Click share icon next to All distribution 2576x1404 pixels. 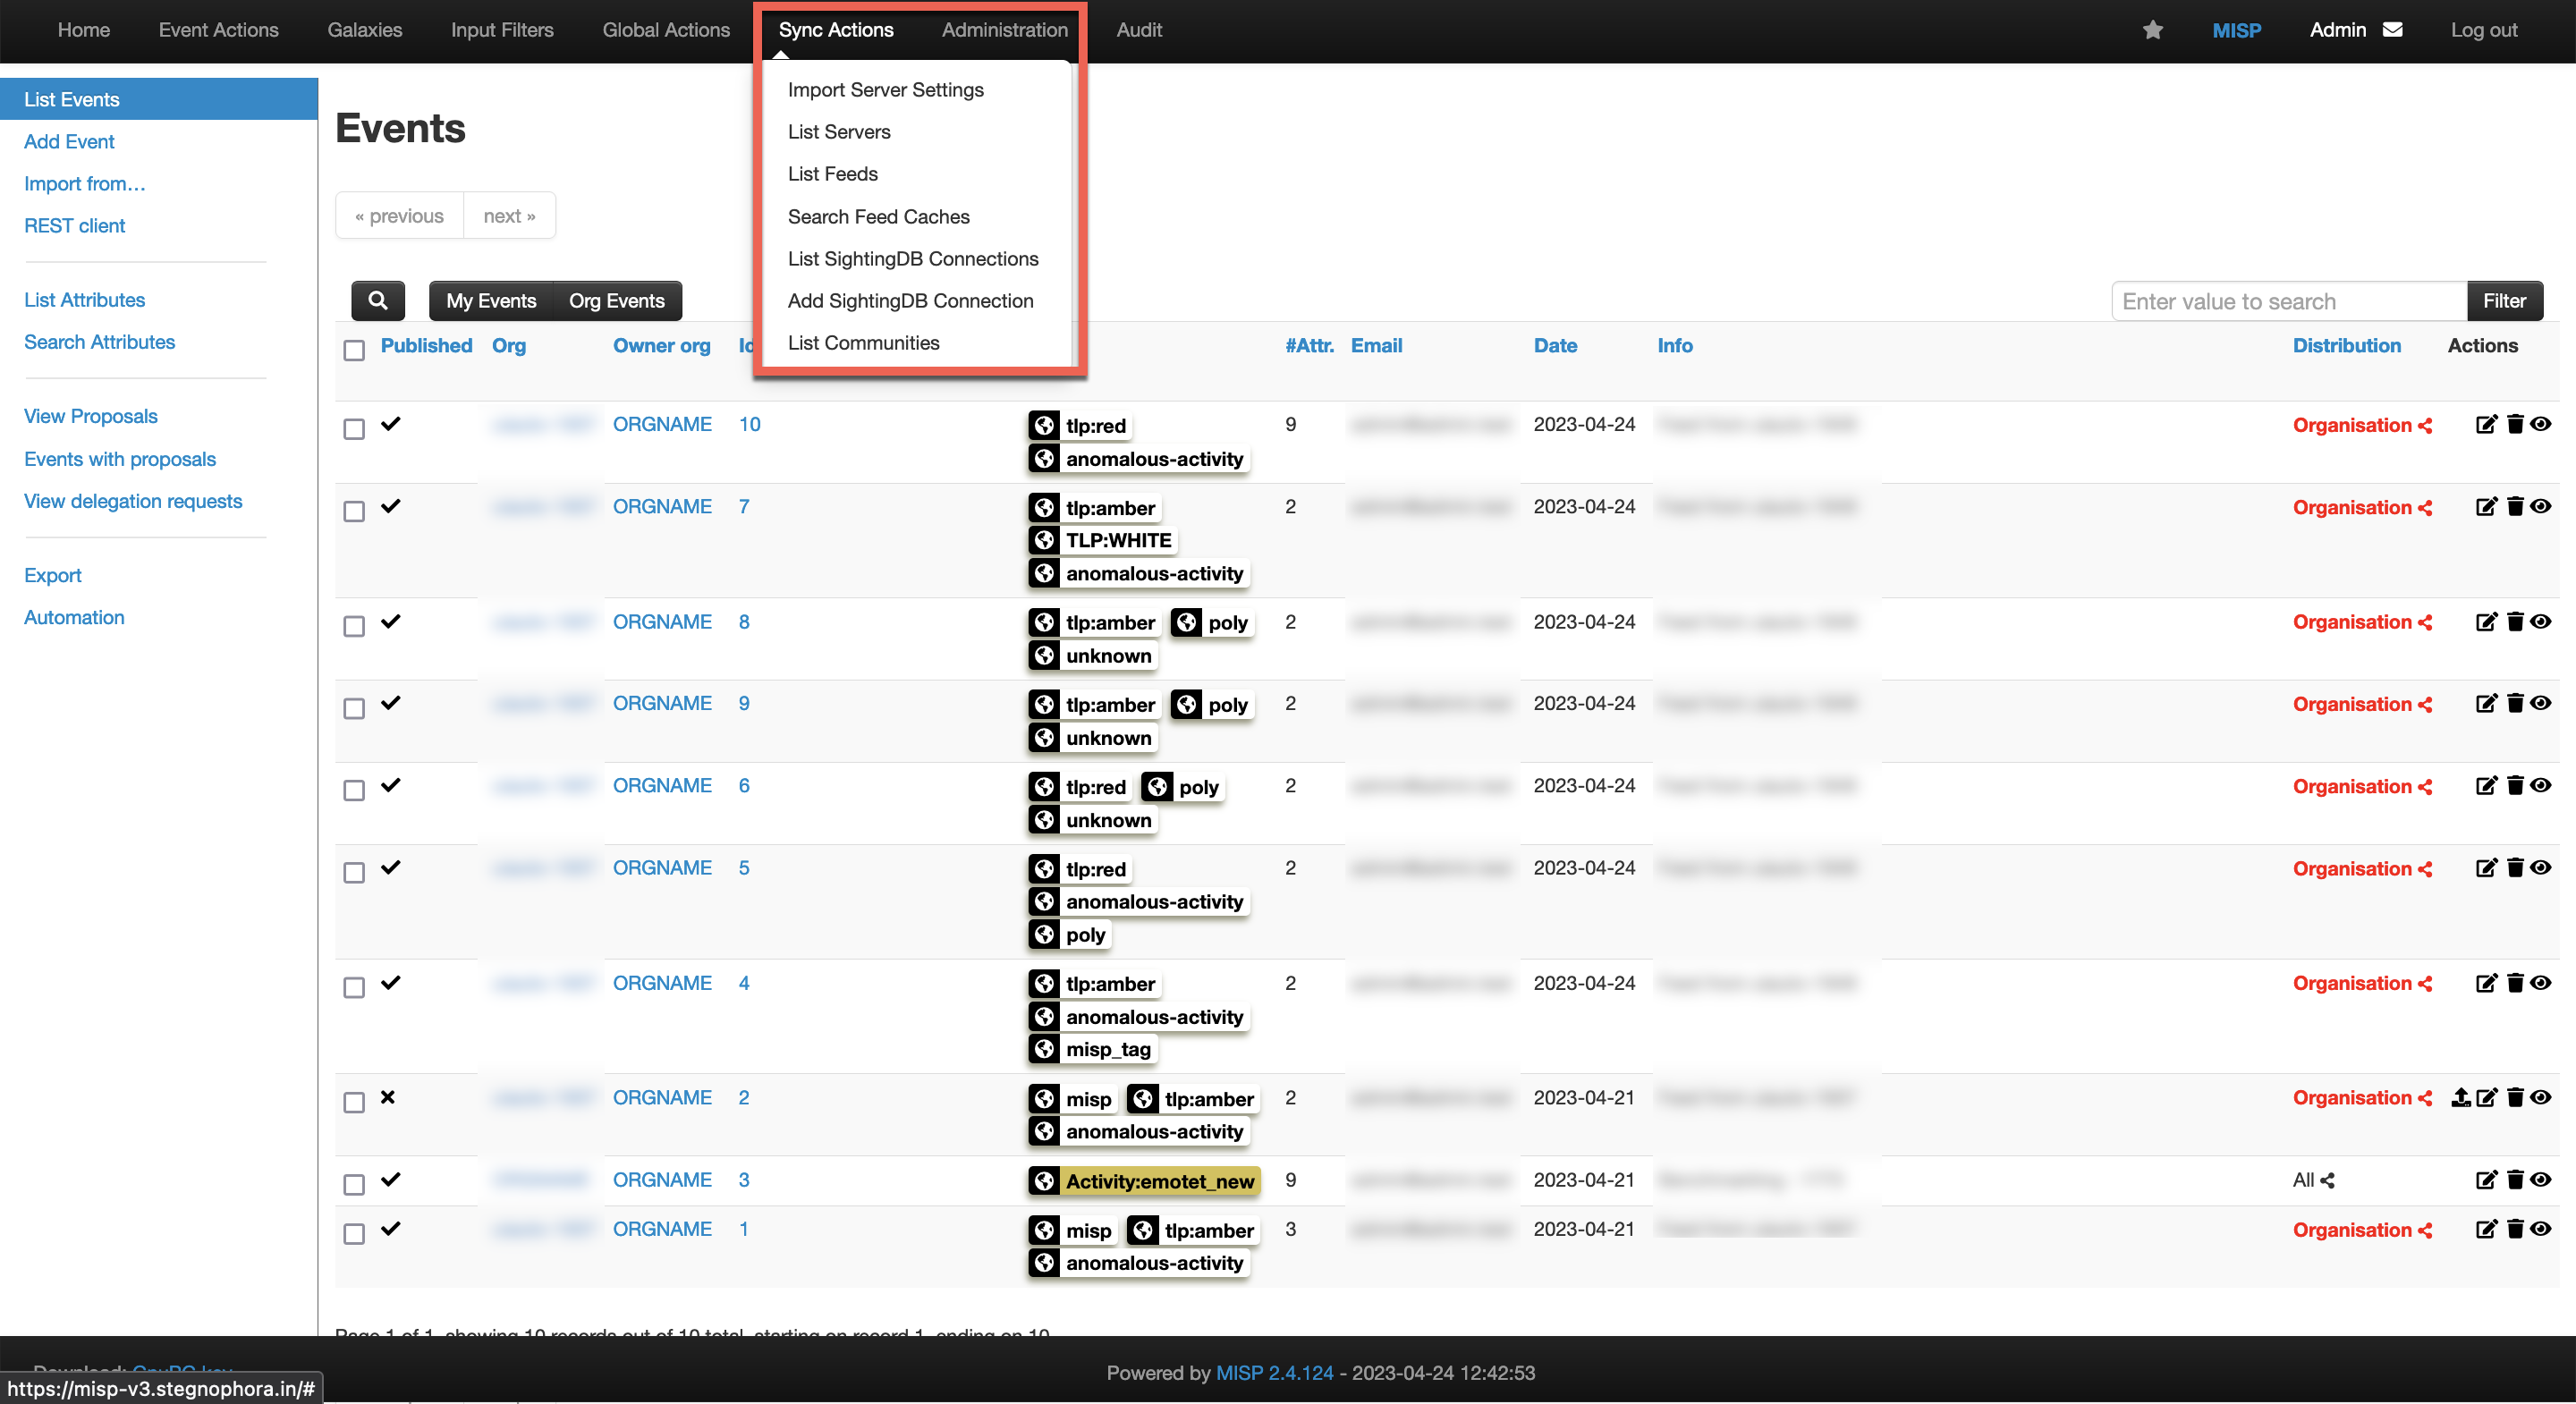[x=2327, y=1180]
